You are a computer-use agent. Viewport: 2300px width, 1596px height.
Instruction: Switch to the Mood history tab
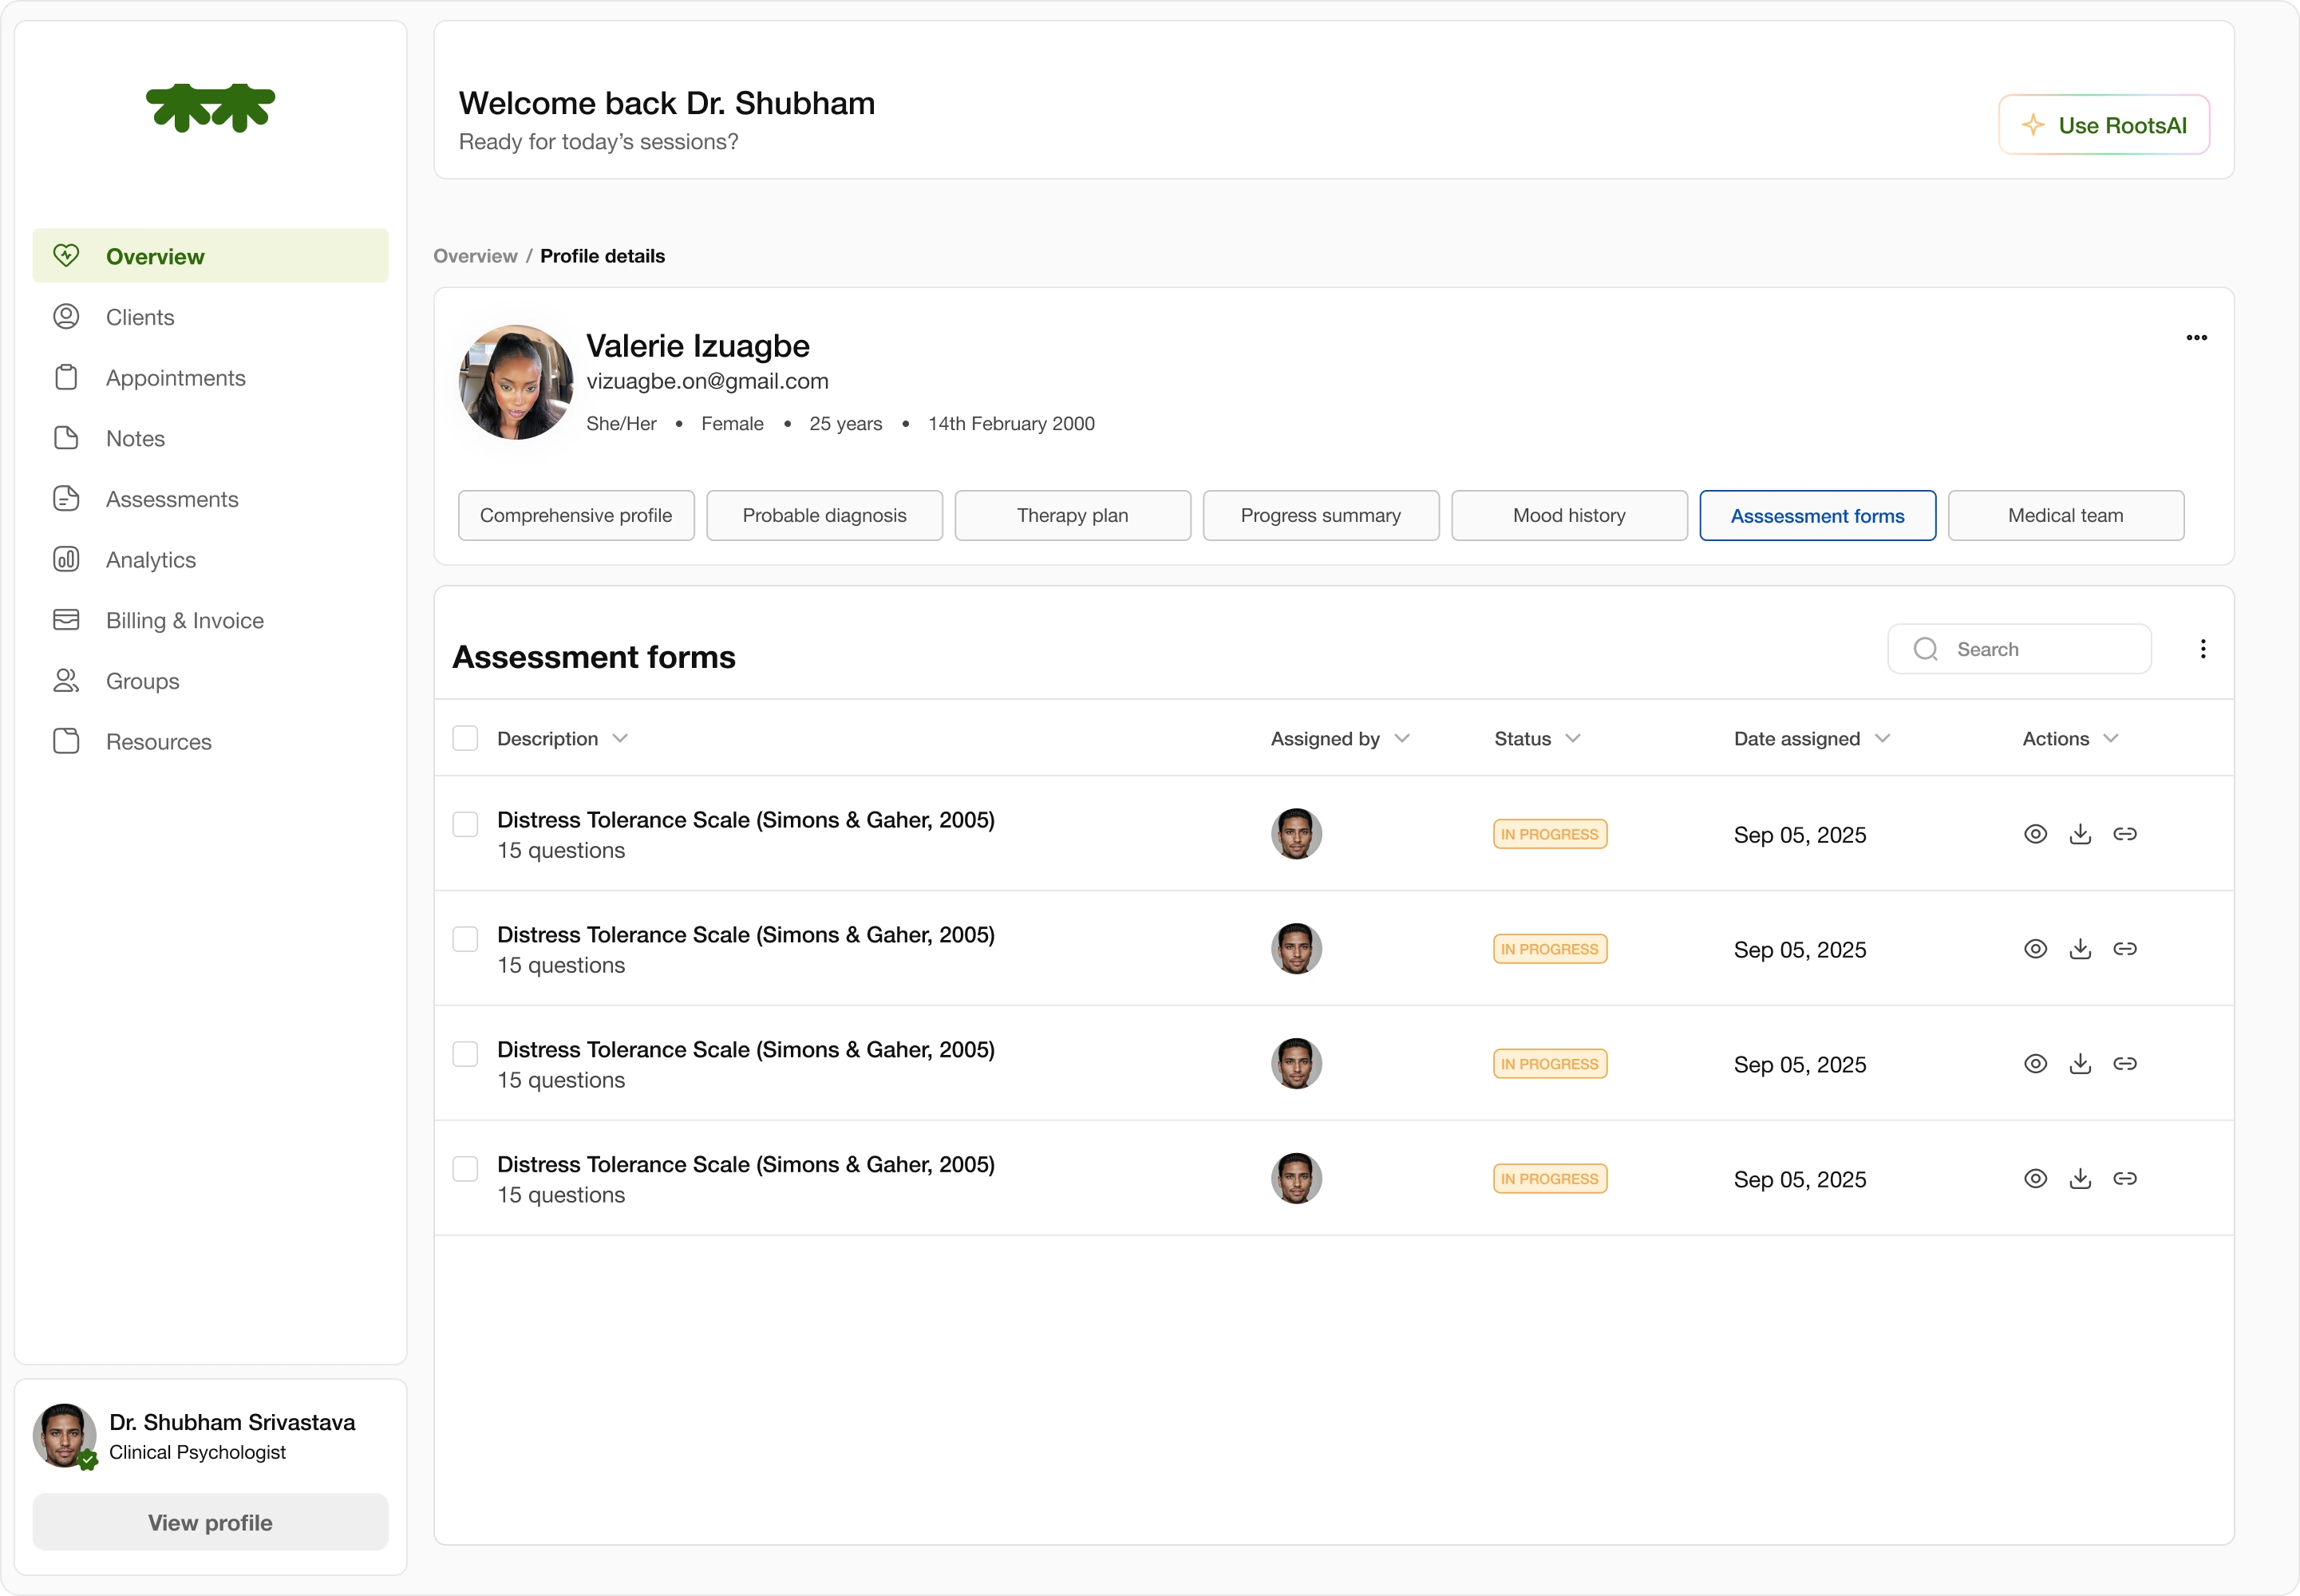click(x=1568, y=515)
